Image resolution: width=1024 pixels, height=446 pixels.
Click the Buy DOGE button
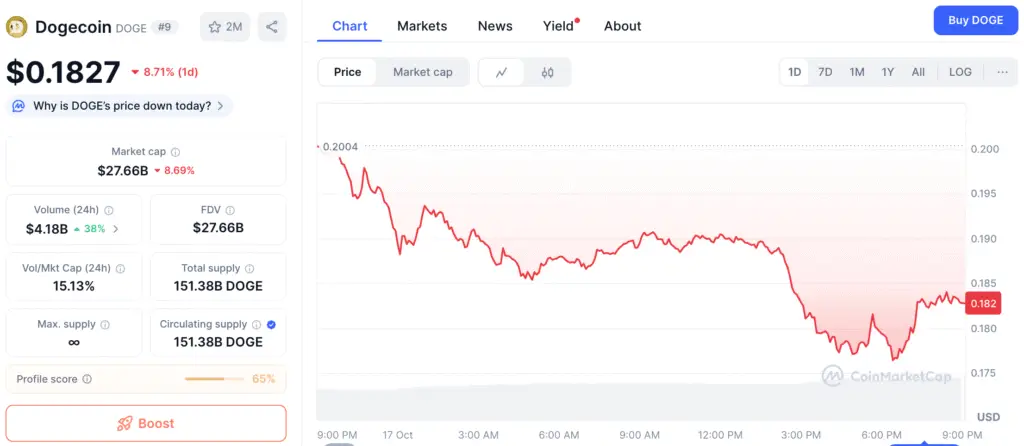click(x=975, y=21)
